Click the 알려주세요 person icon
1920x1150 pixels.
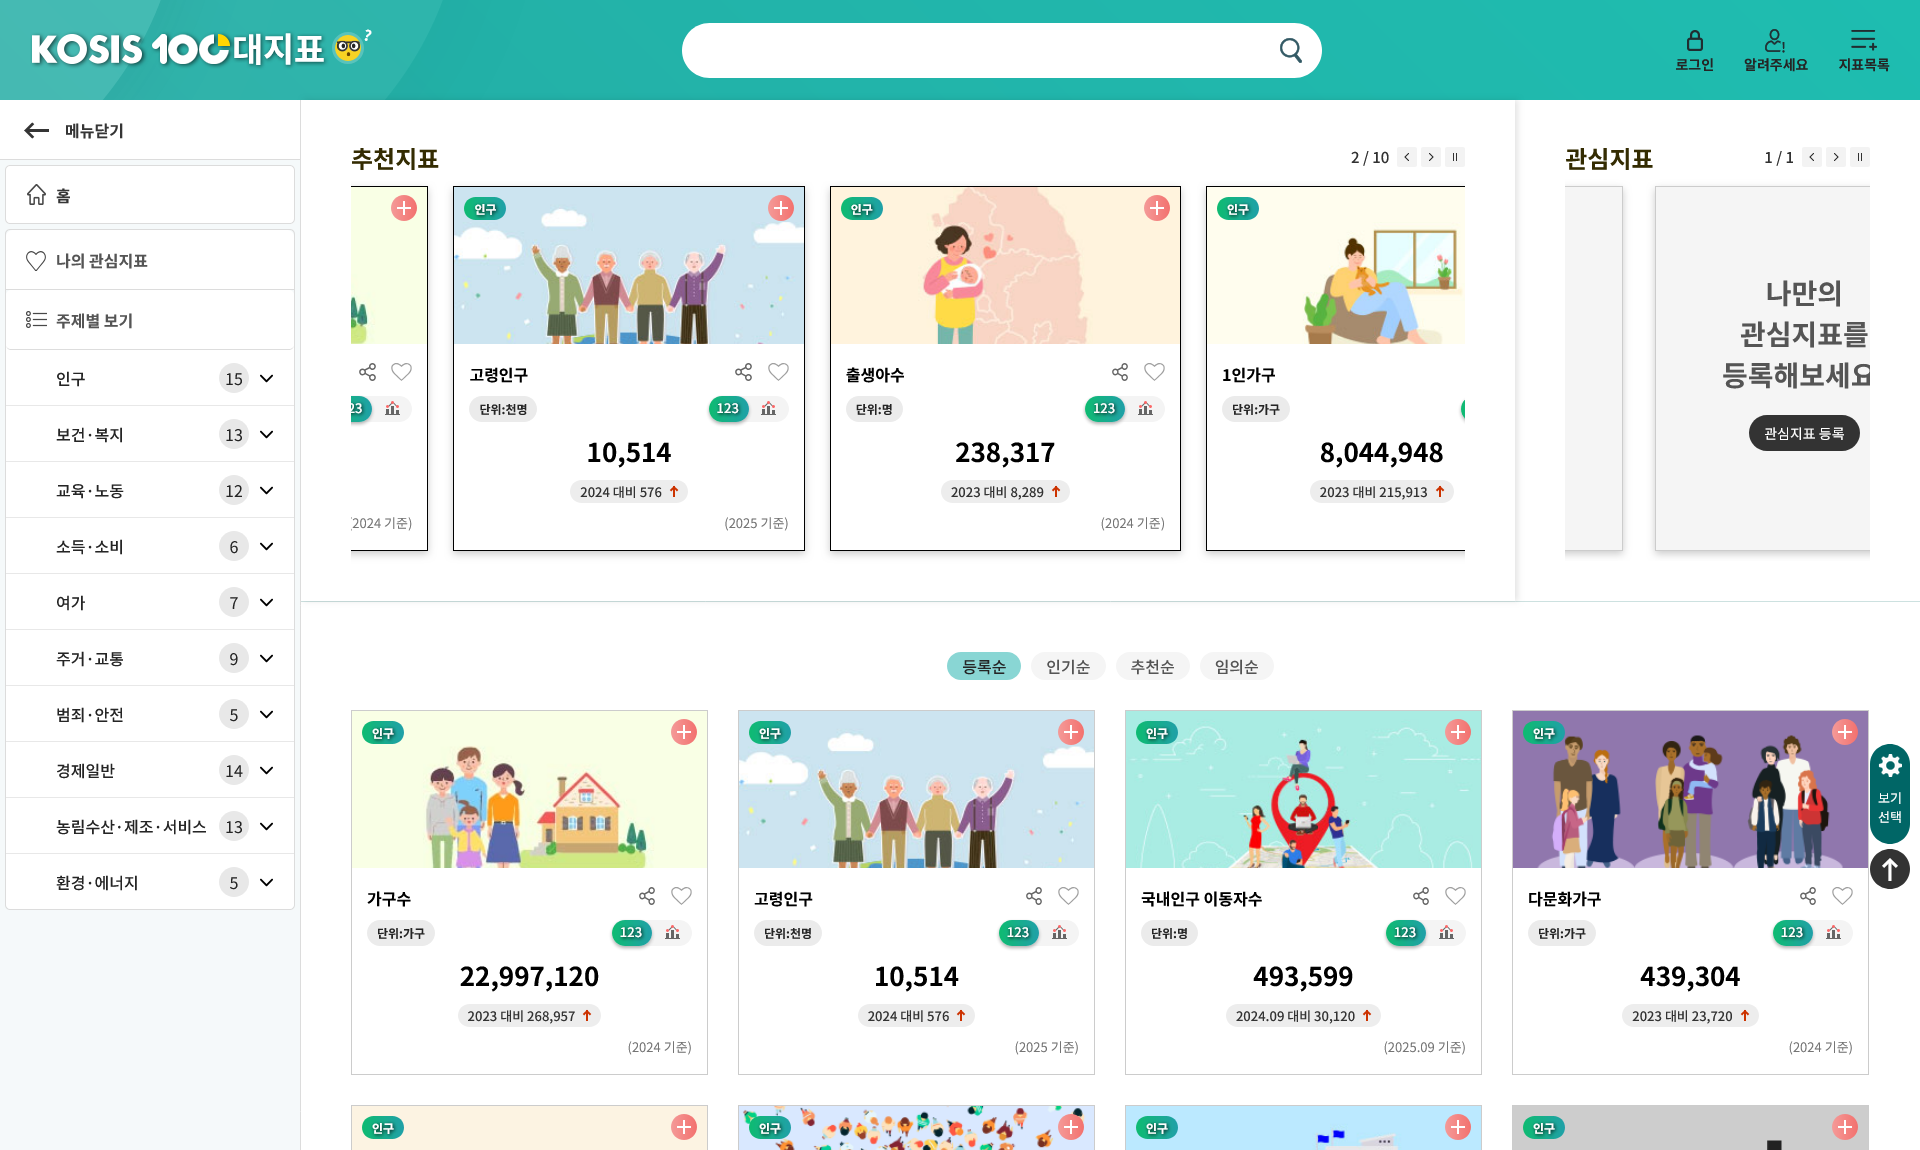(x=1775, y=41)
